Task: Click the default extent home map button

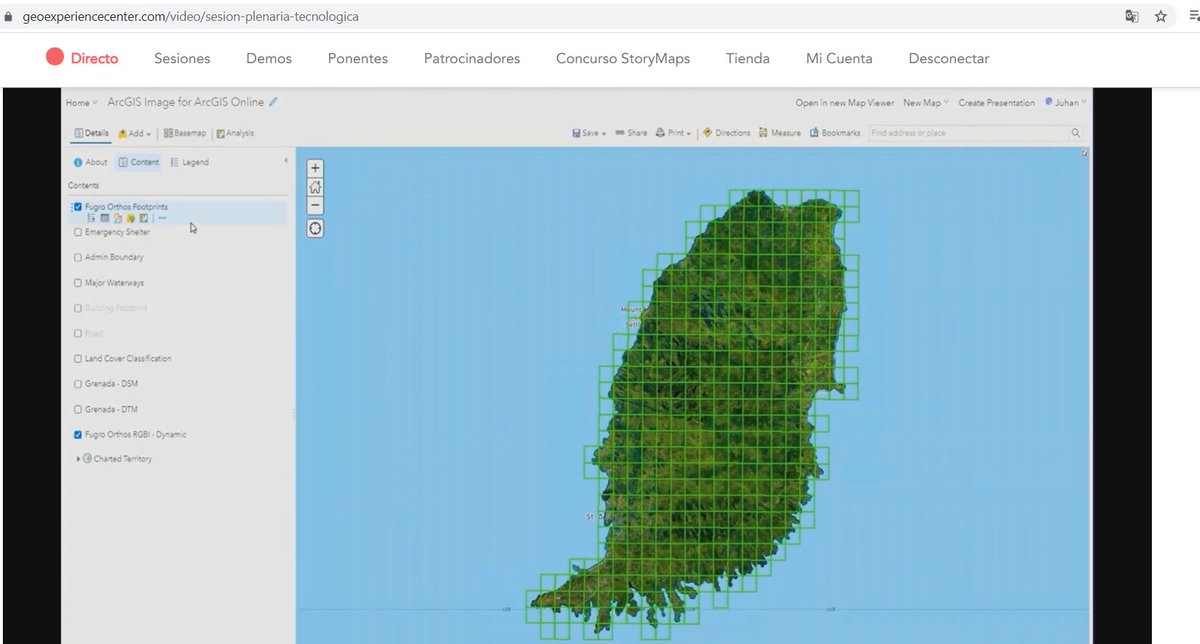Action: pyautogui.click(x=315, y=187)
